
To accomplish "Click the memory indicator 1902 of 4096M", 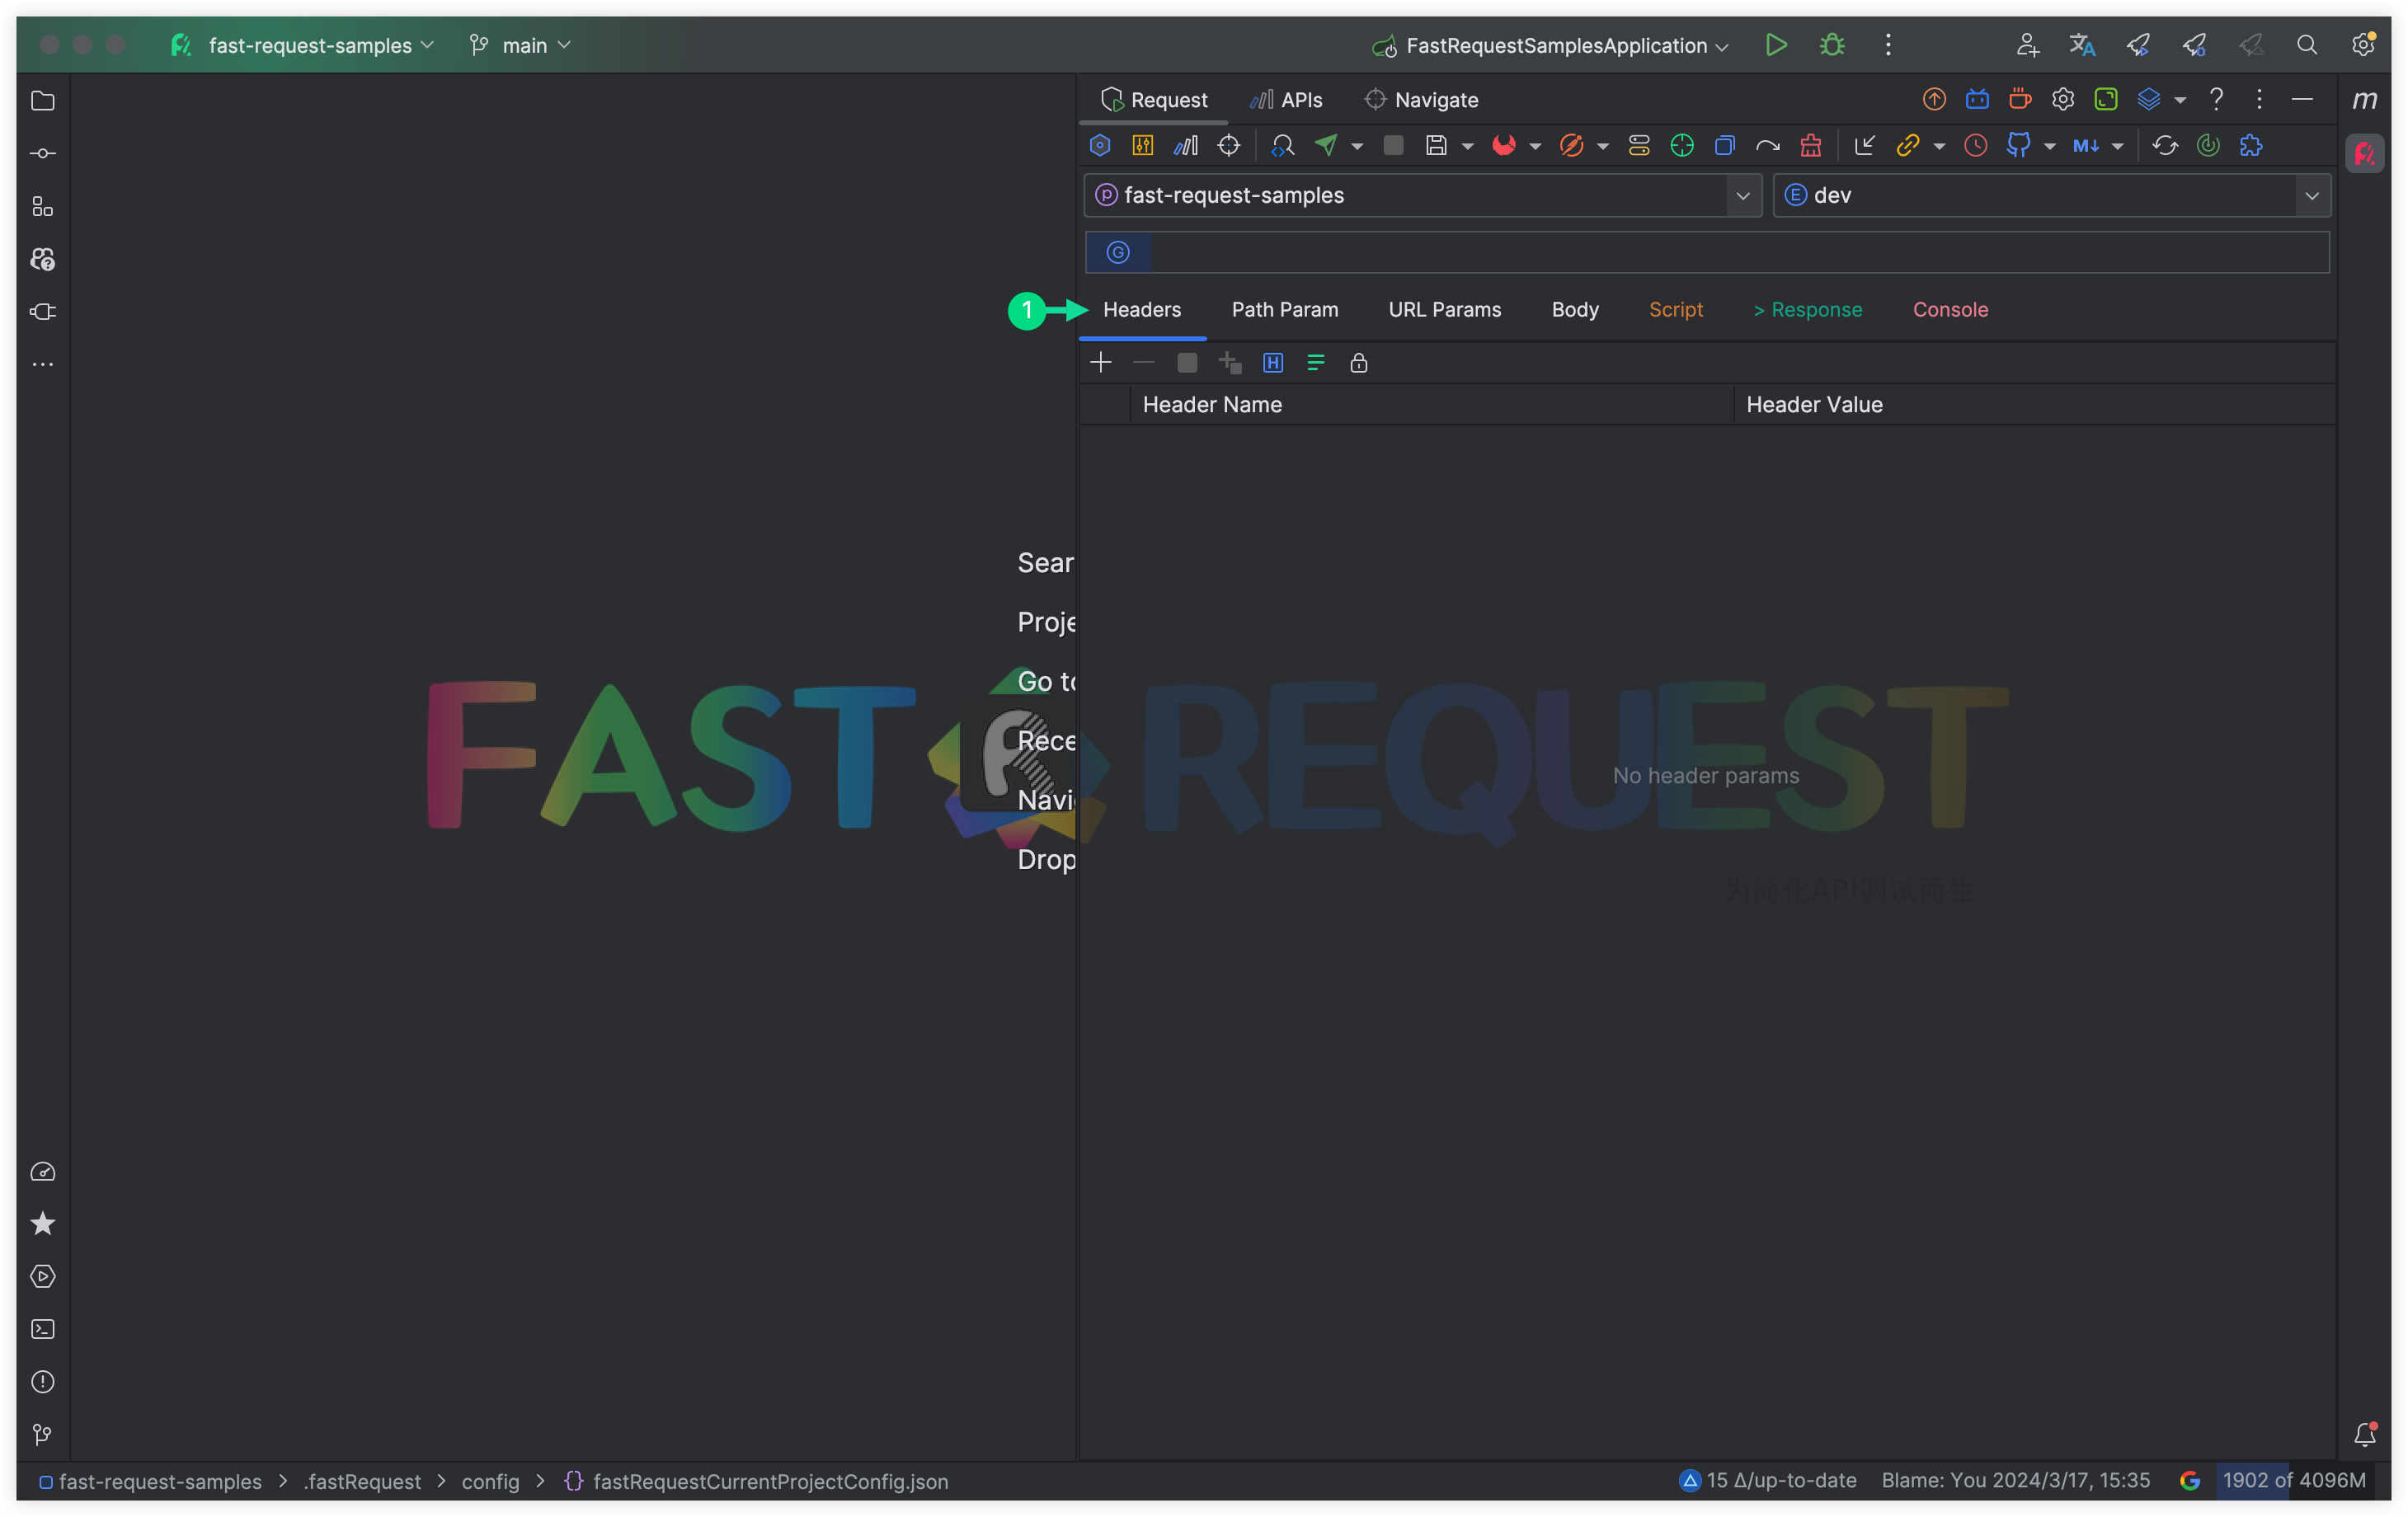I will pyautogui.click(x=2293, y=1480).
